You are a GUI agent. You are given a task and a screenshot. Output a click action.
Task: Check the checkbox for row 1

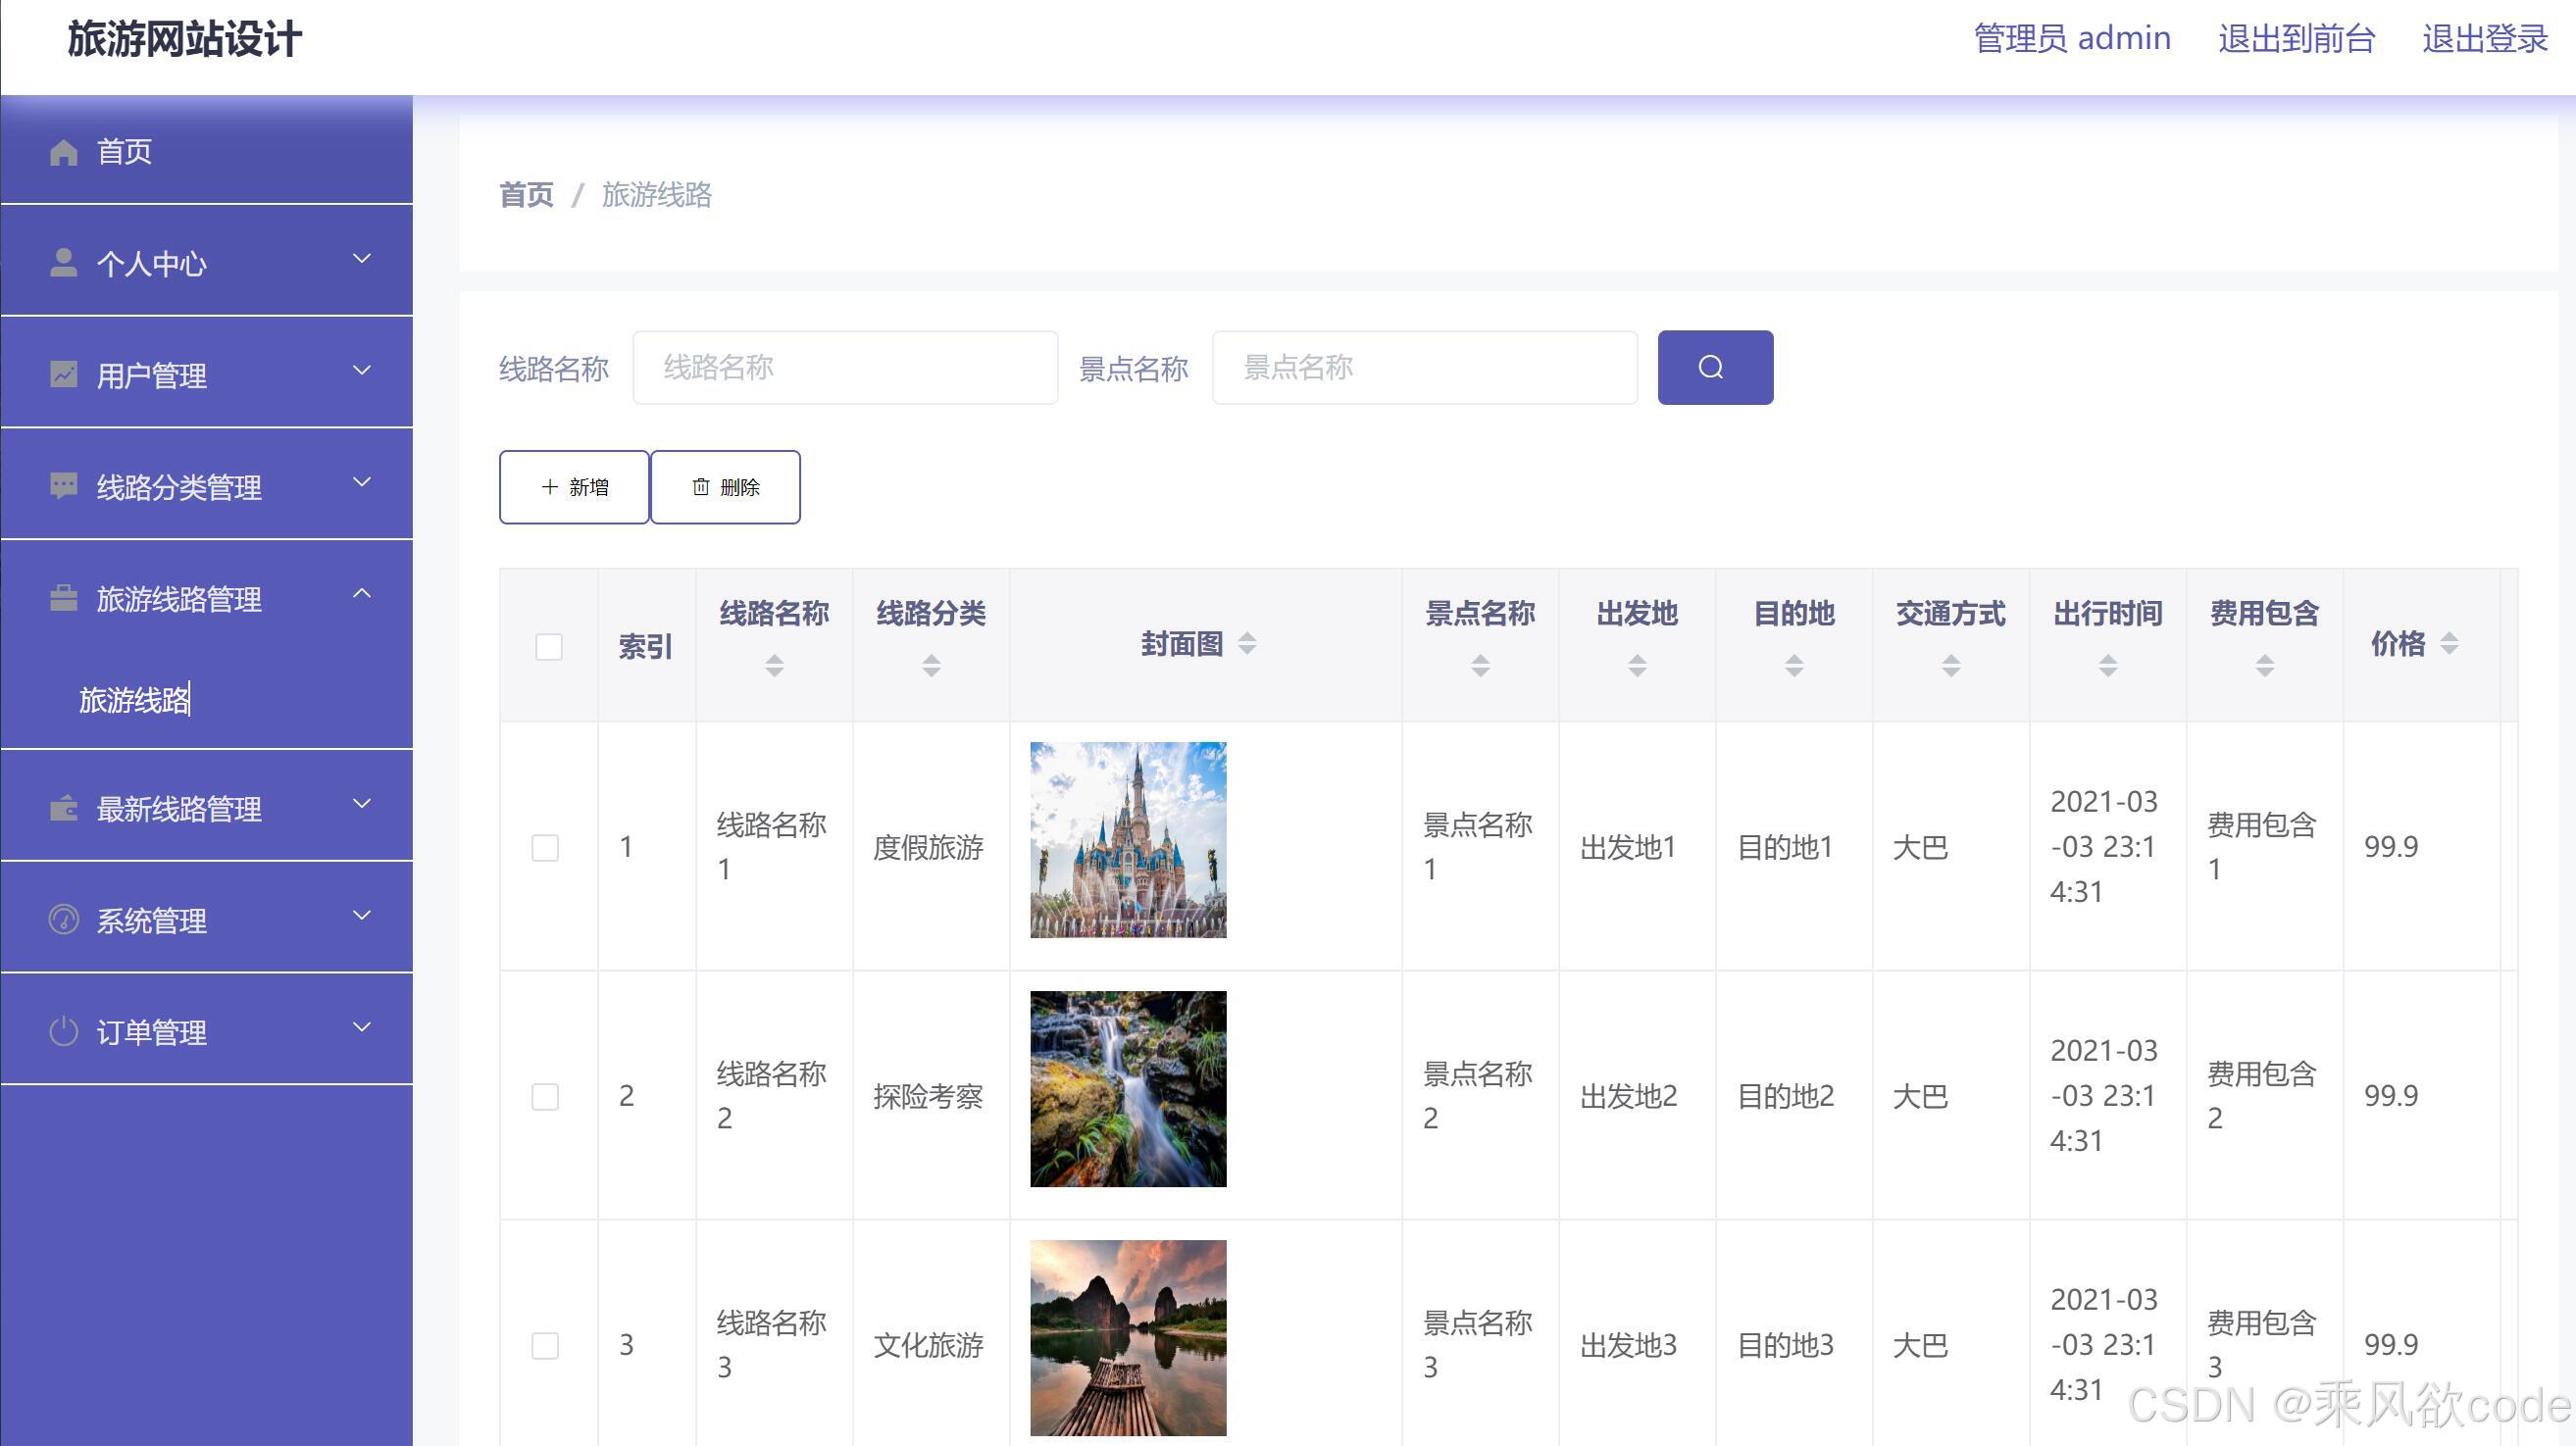[545, 848]
